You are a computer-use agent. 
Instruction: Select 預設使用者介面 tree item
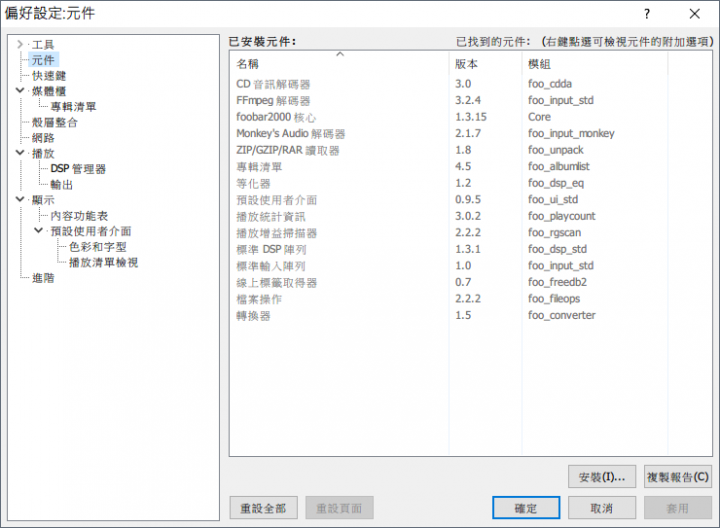point(91,231)
